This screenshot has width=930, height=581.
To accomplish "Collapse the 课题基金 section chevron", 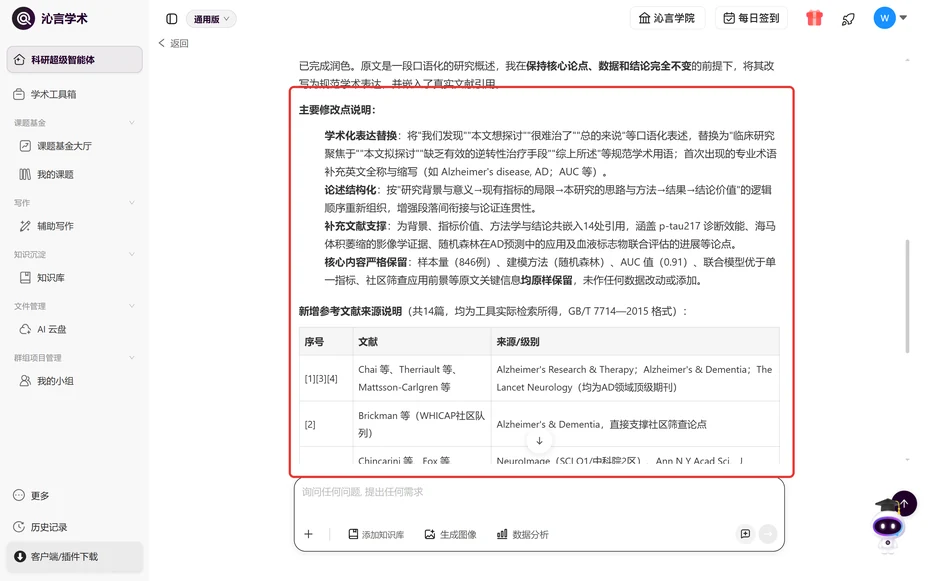I will (x=132, y=123).
